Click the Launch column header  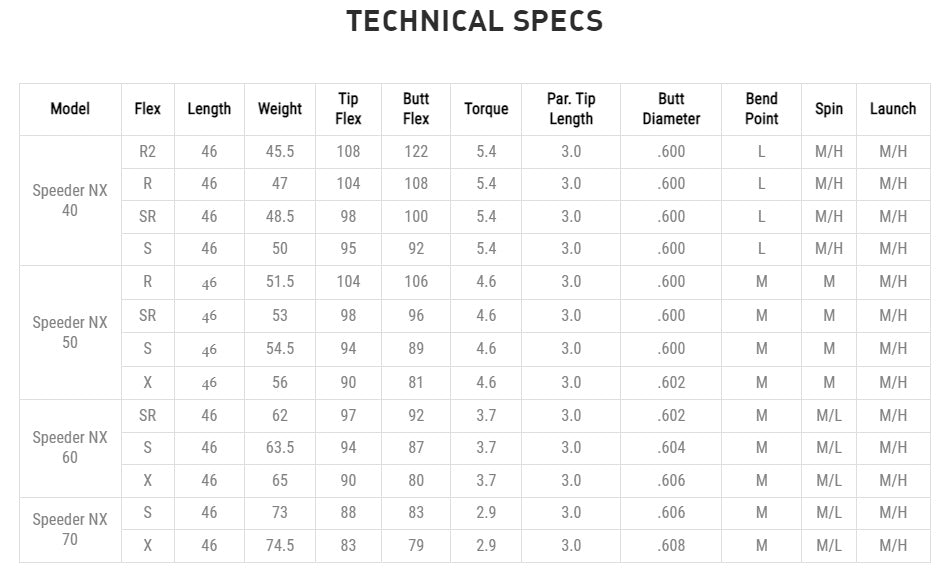893,109
